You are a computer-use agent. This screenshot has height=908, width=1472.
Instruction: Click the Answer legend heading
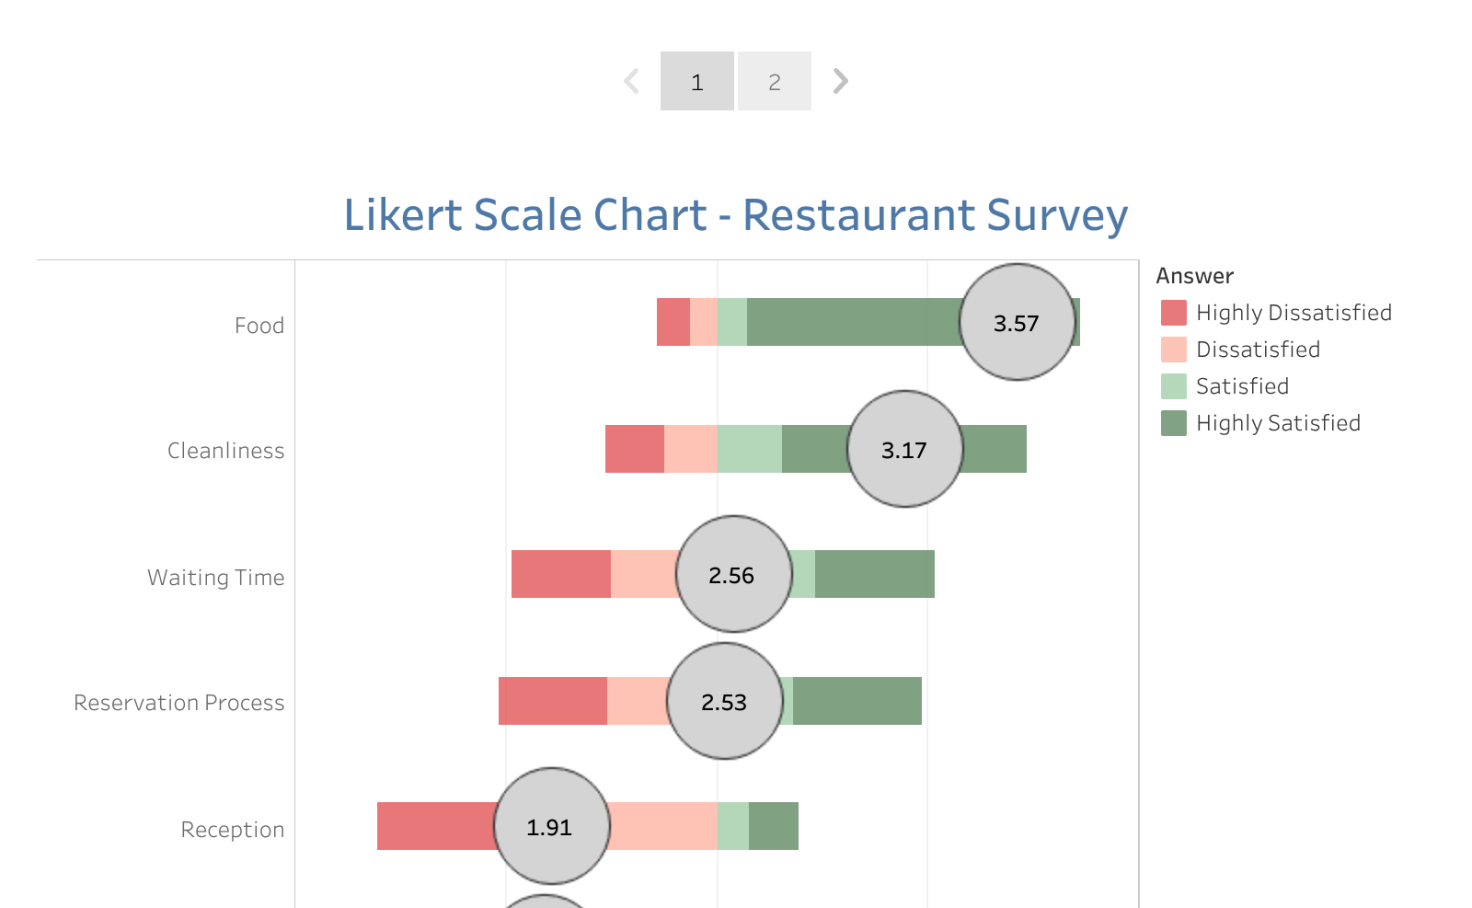pyautogui.click(x=1194, y=275)
